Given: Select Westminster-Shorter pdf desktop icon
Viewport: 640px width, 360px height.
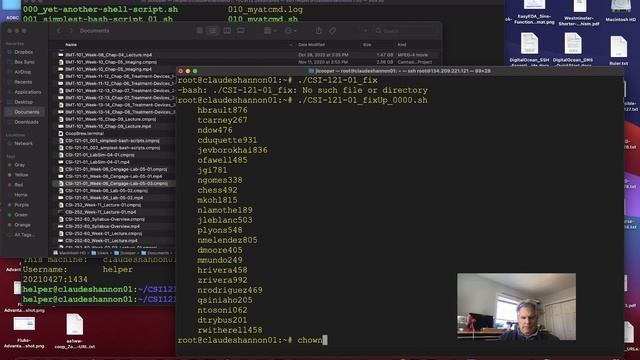Looking at the screenshot, I should click(579, 13).
